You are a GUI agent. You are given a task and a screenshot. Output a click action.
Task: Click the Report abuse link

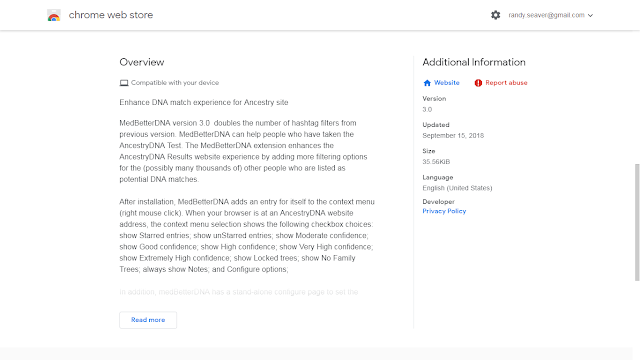[x=506, y=82]
